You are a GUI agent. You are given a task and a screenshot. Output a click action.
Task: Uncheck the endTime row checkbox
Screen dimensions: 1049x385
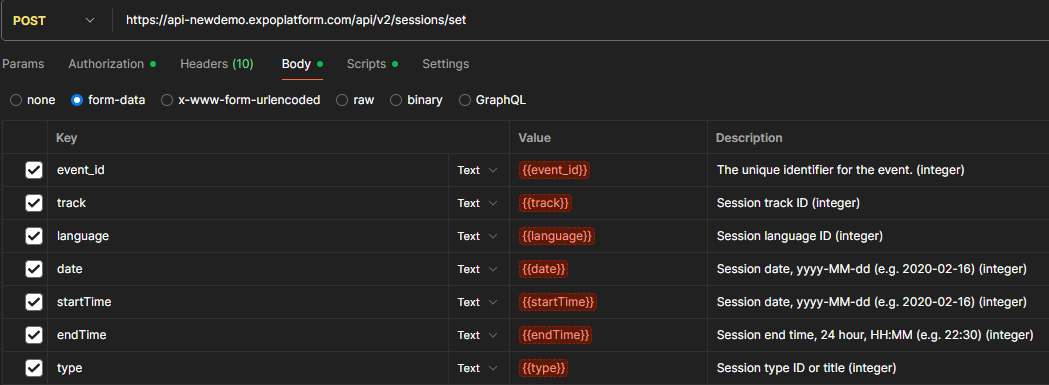(33, 335)
